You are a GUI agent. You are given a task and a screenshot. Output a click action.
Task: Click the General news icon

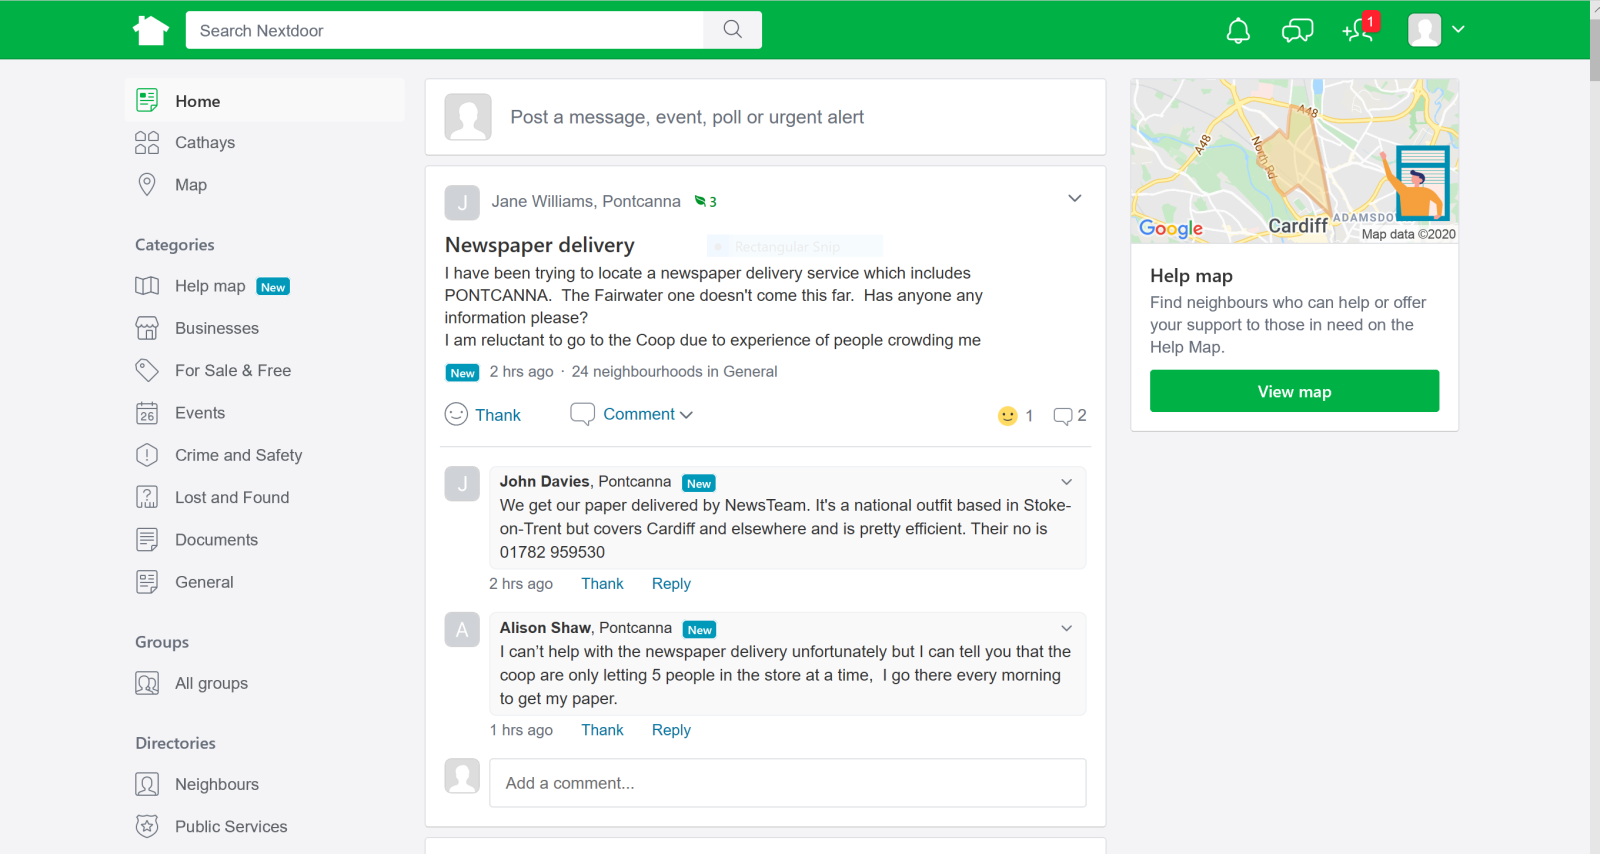pyautogui.click(x=147, y=582)
